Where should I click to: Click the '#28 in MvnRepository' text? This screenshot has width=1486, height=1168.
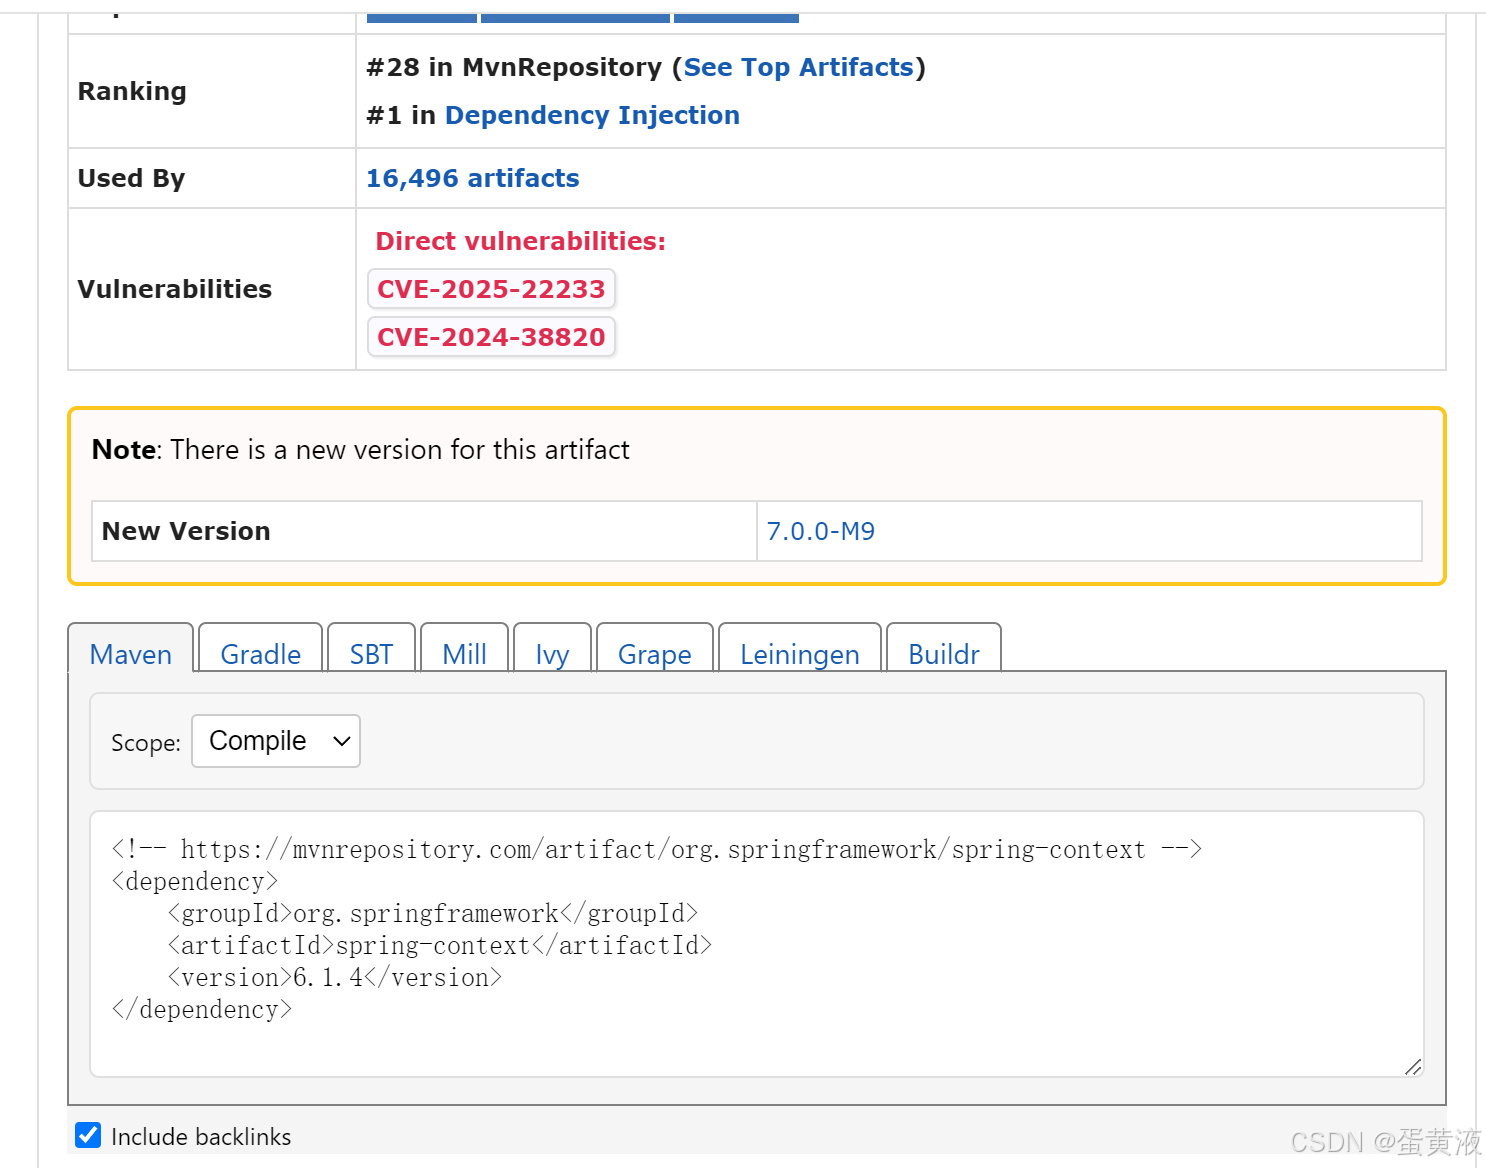coord(514,67)
